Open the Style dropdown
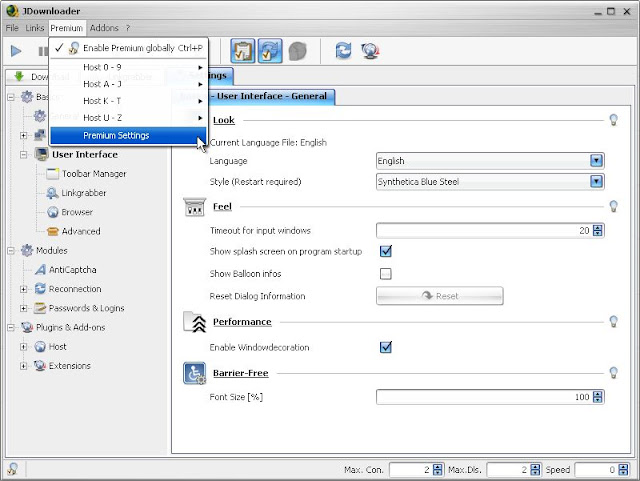 pyautogui.click(x=596, y=181)
